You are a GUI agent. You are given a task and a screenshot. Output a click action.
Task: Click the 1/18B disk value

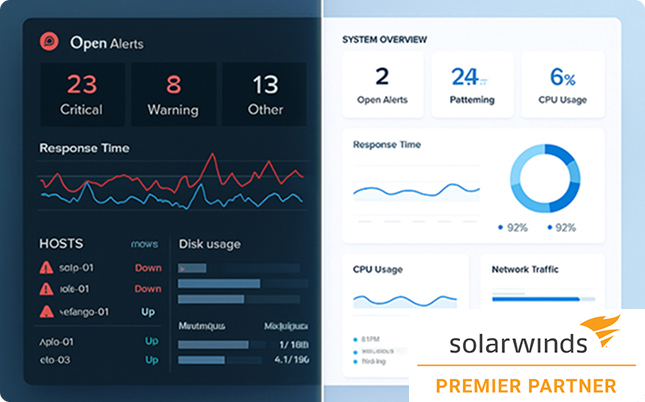pyautogui.click(x=294, y=344)
